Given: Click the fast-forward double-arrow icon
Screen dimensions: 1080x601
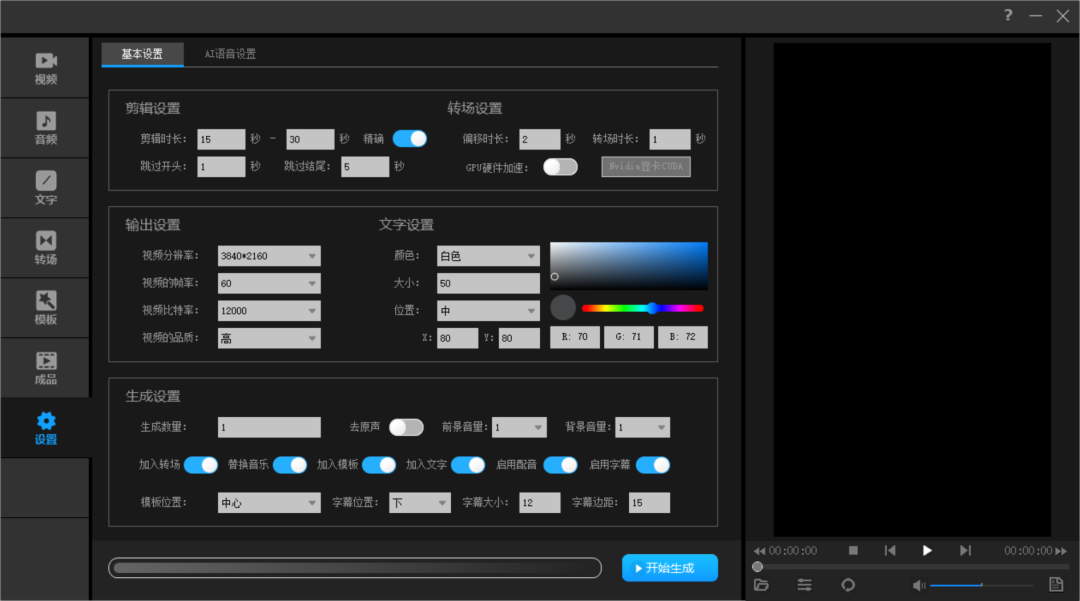Looking at the screenshot, I should (1061, 551).
